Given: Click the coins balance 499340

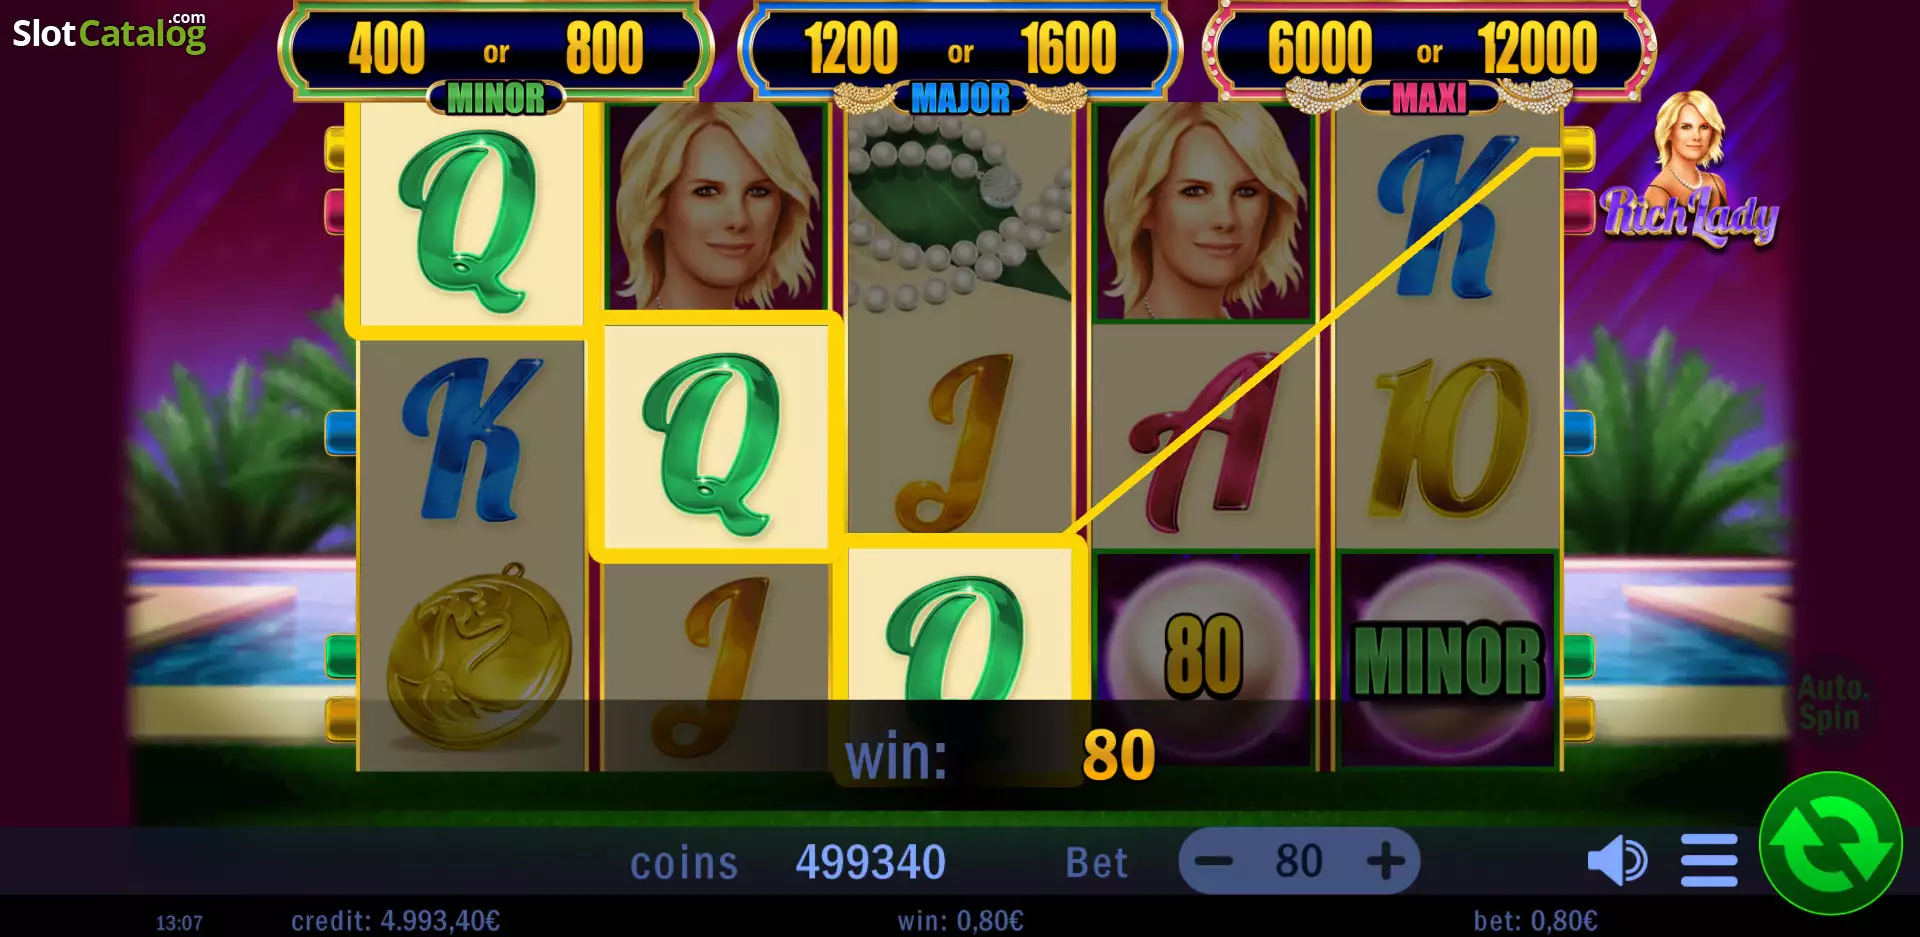Looking at the screenshot, I should (870, 862).
